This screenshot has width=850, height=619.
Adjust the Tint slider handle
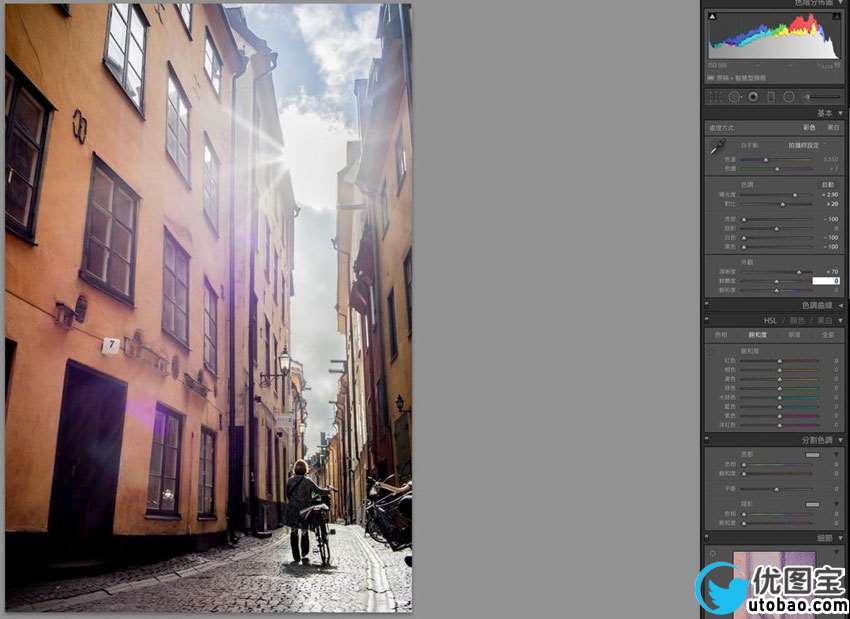777,169
